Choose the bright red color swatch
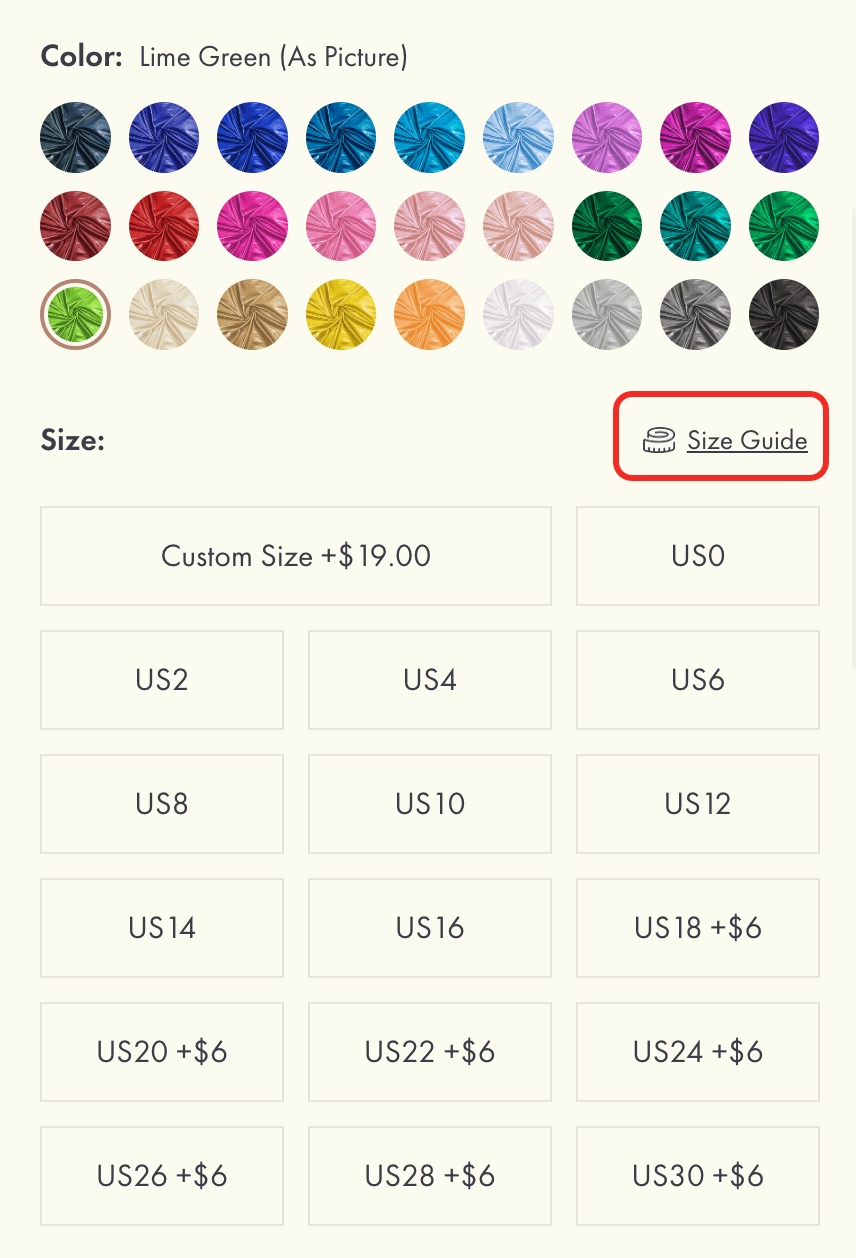Screen dimensions: 856x1258 coord(164,226)
